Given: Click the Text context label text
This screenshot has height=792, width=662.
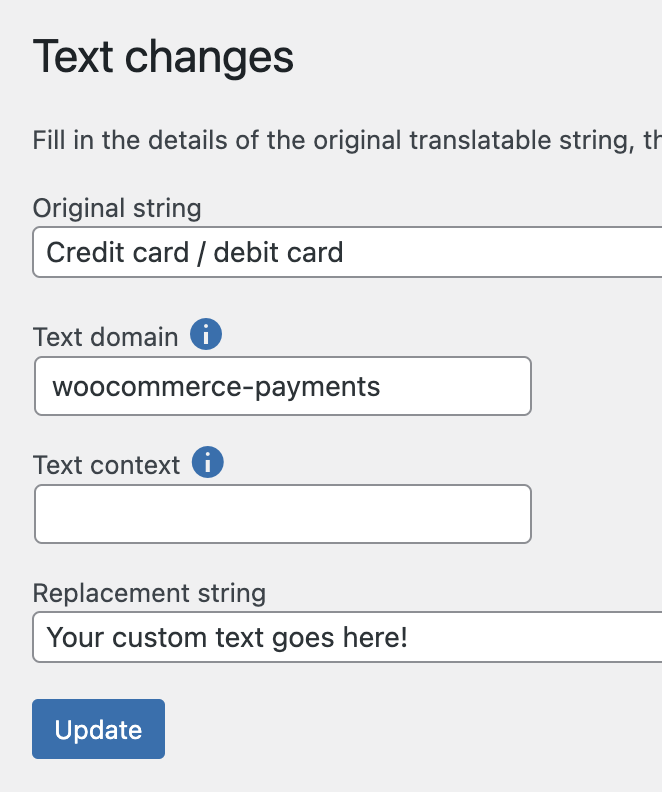Looking at the screenshot, I should tap(107, 465).
